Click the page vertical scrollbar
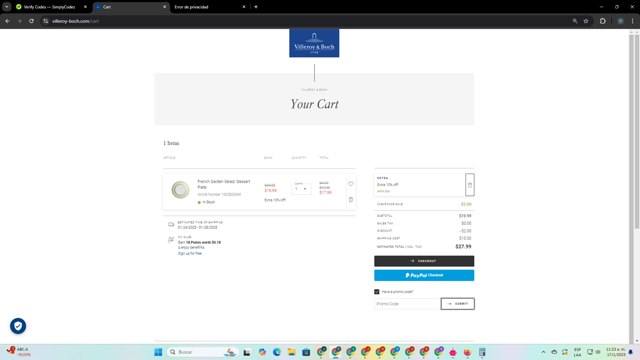This screenshot has height=360, width=640. click(637, 131)
